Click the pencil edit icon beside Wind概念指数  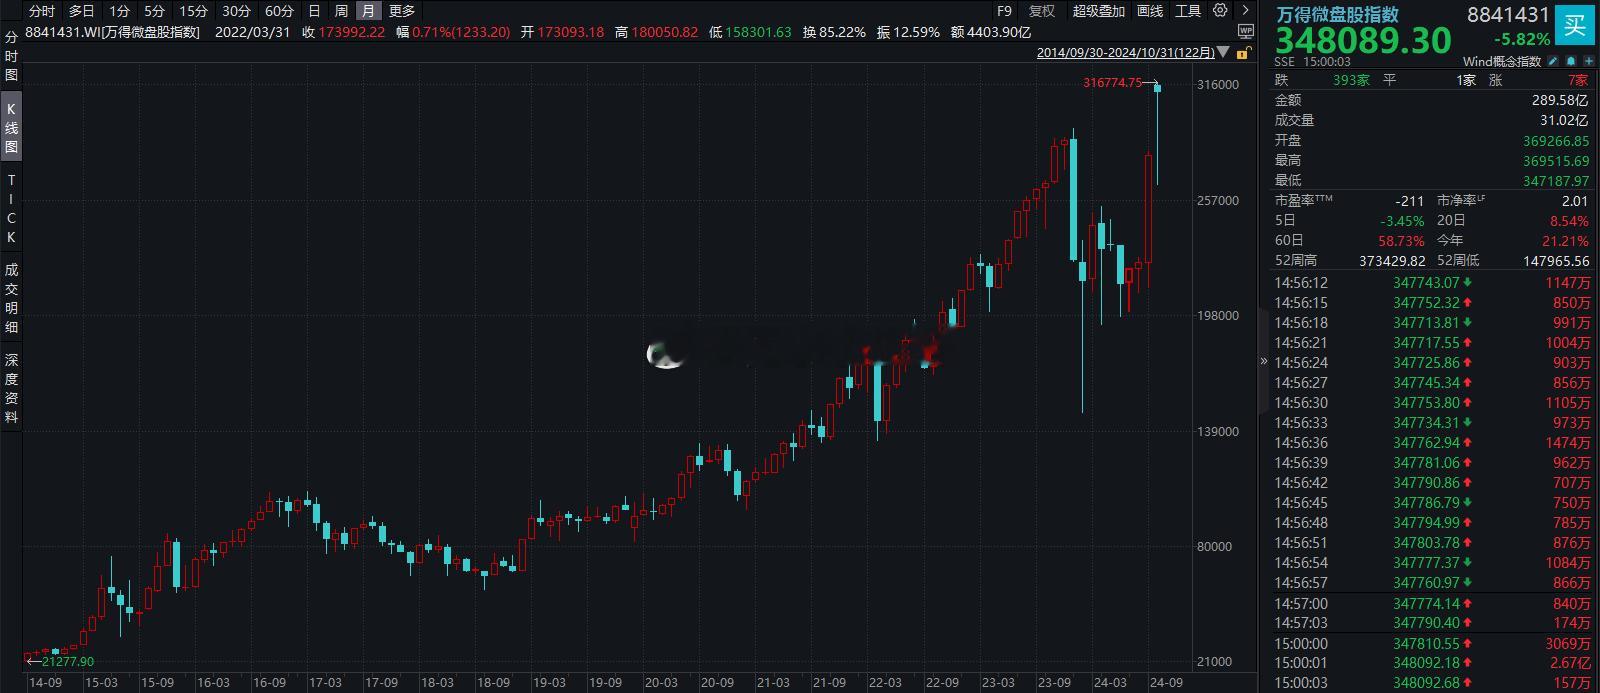click(1554, 62)
